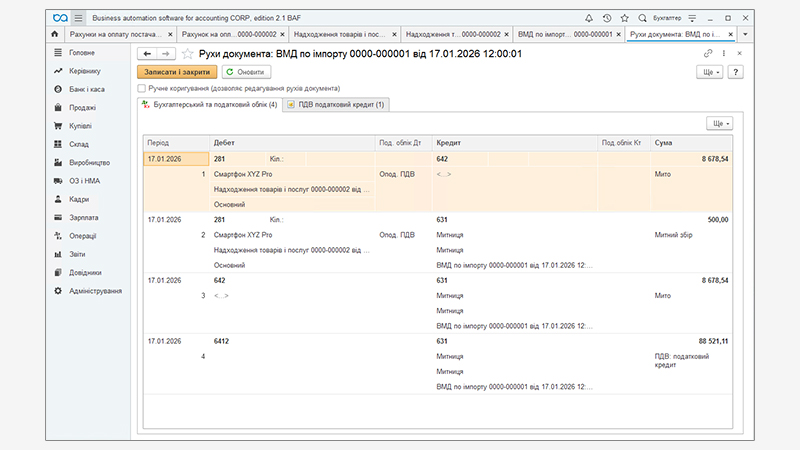Open the Банк і каса section
800x450 pixels.
click(88, 90)
